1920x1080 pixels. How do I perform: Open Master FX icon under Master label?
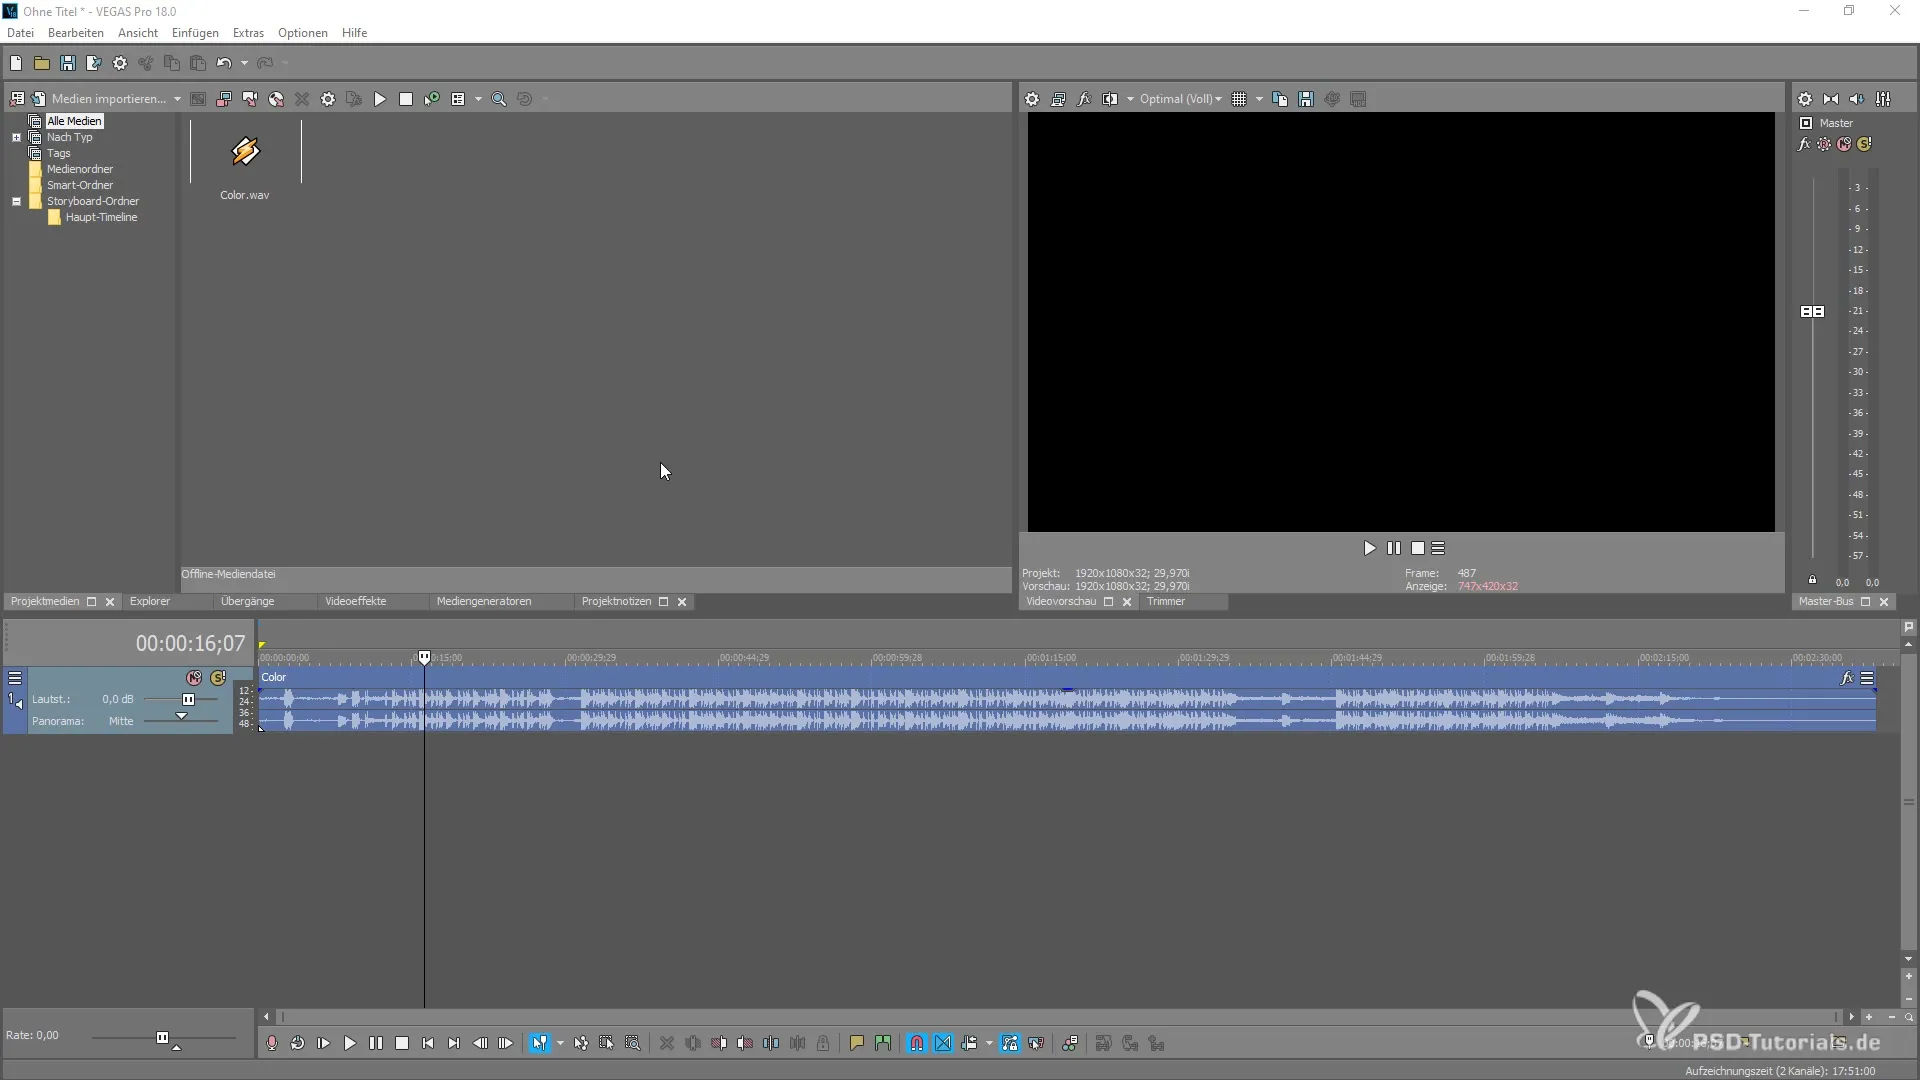[1804, 144]
